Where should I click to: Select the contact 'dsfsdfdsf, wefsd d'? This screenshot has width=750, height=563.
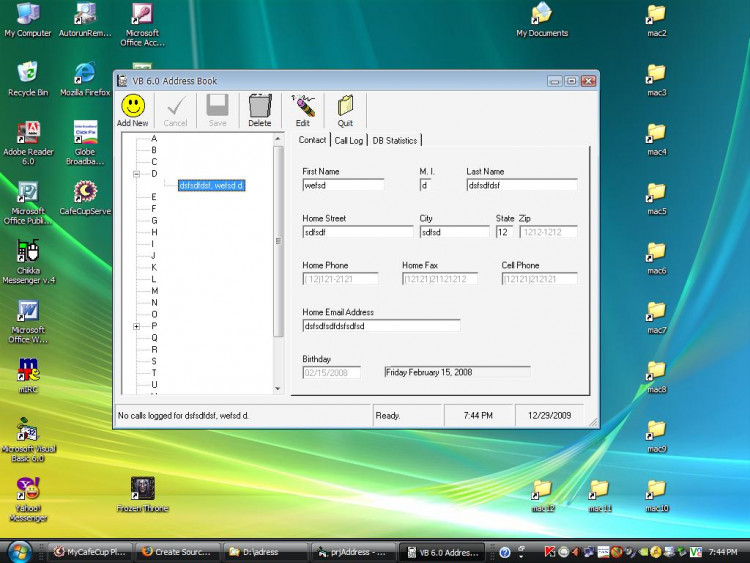(211, 185)
